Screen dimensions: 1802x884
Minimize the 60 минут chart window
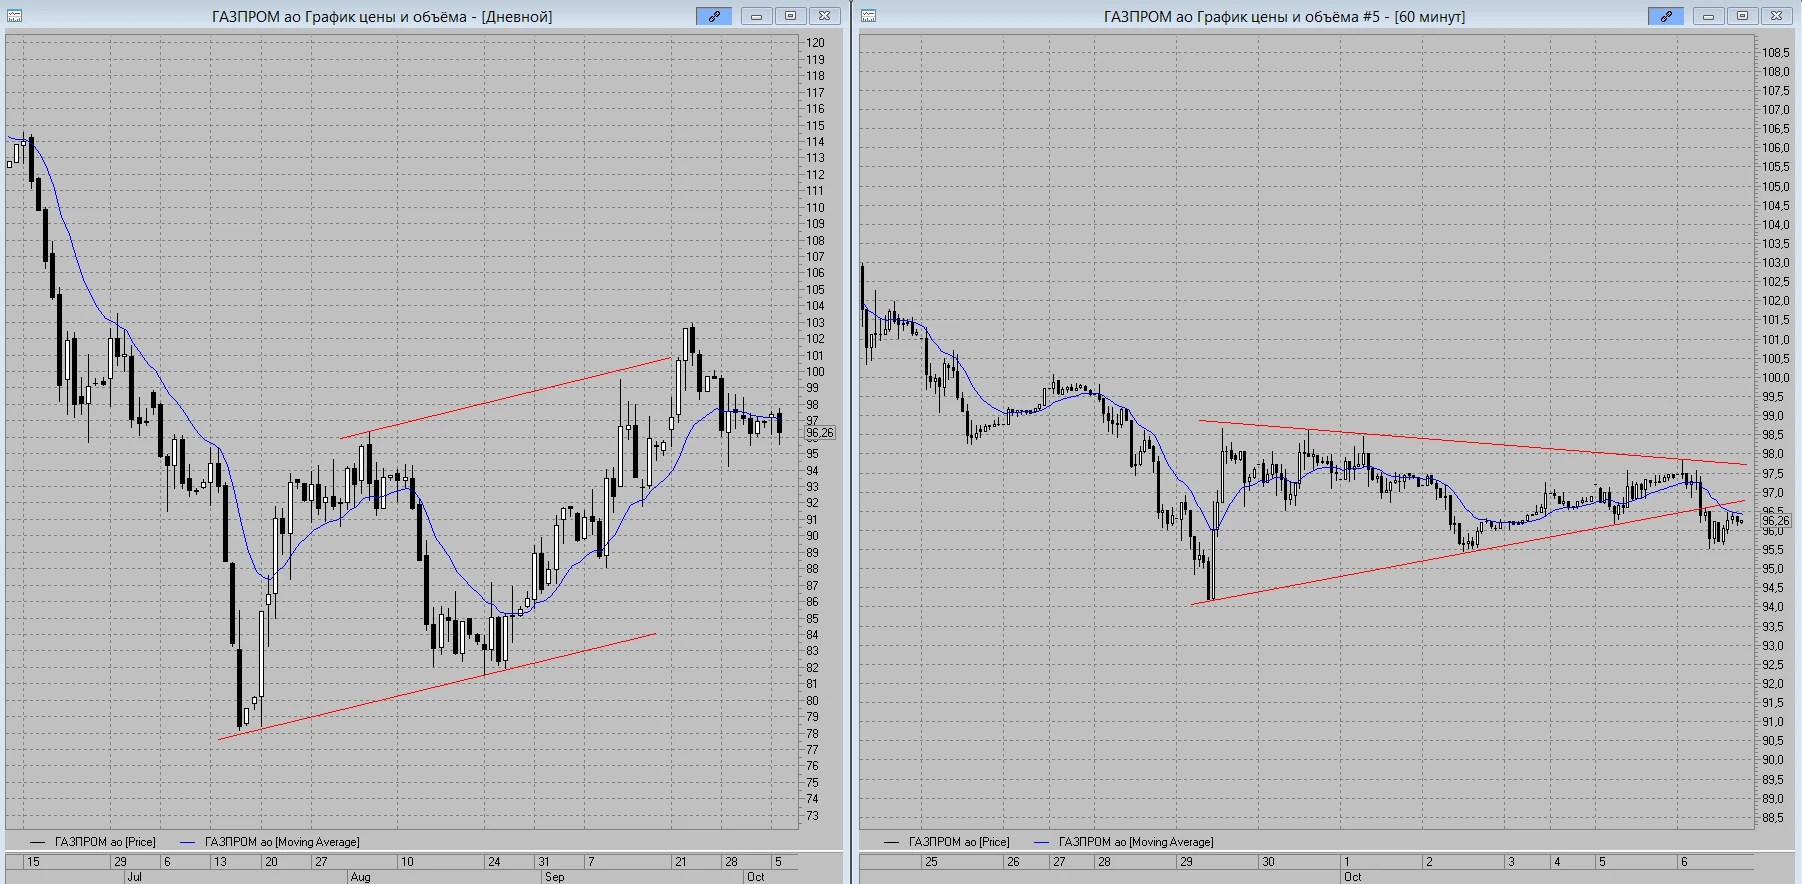point(1708,16)
